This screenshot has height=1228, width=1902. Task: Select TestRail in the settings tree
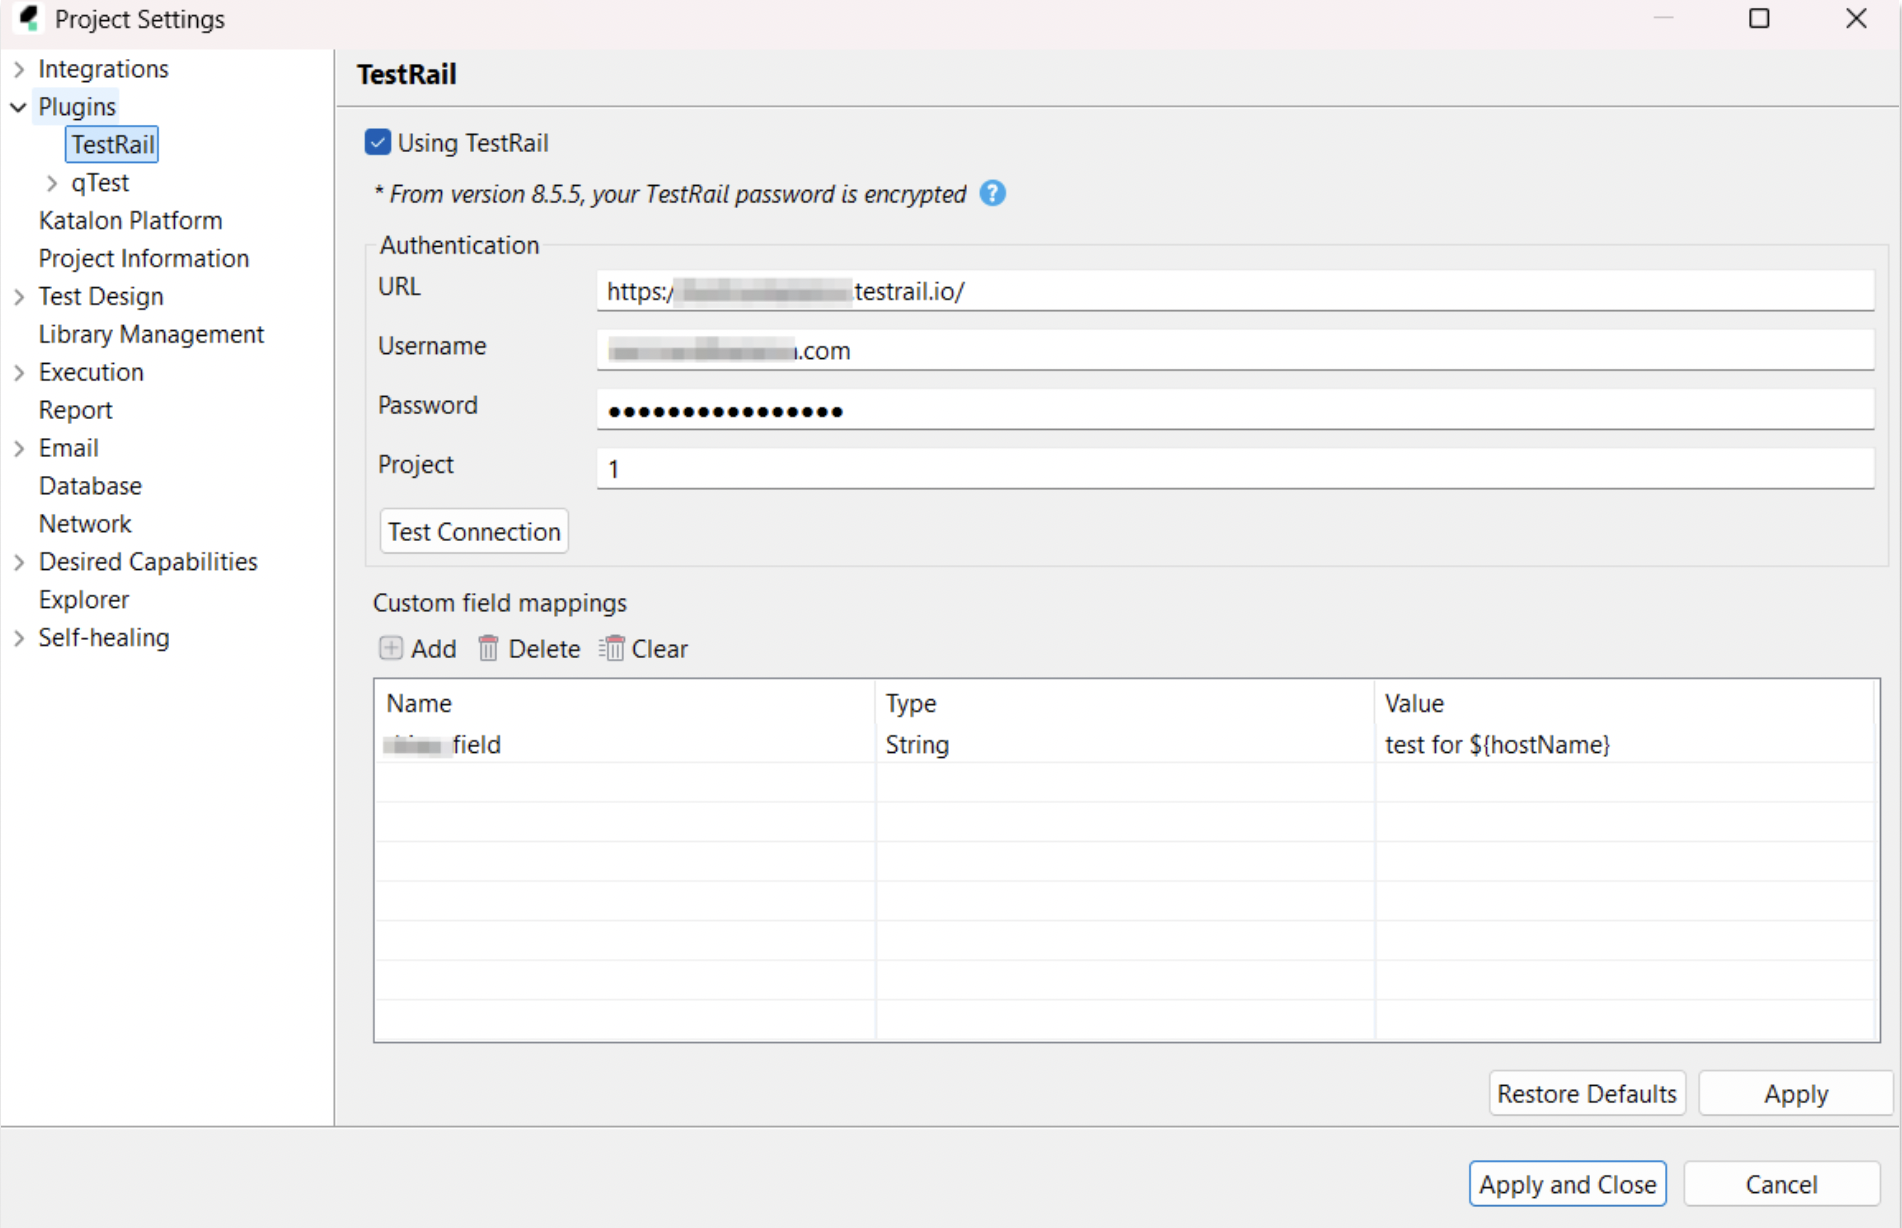(x=112, y=144)
